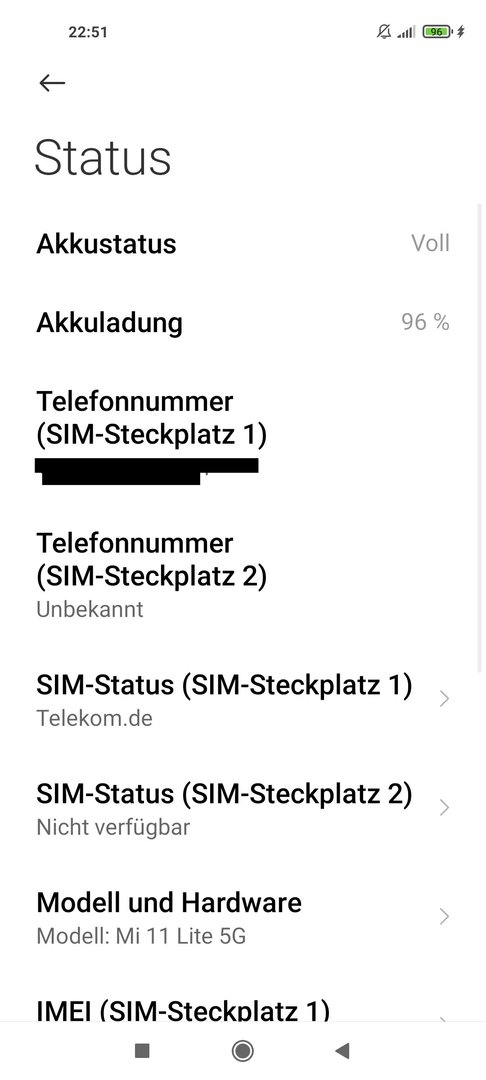Open the Akkuladung entry
This screenshot has height=1080, width=486.
point(243,322)
